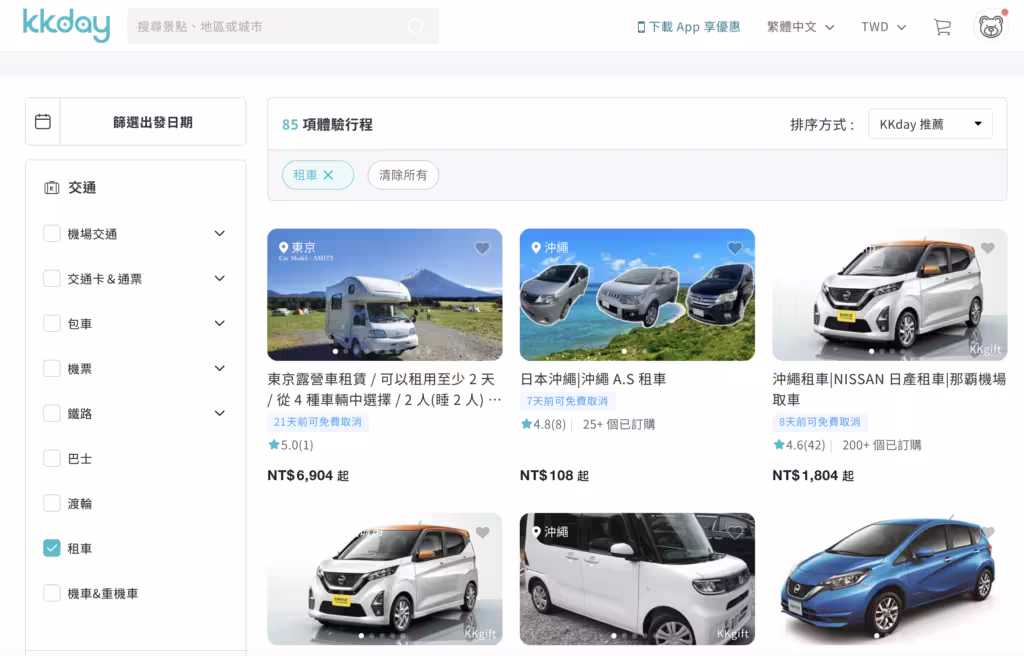Favorite the second-row 沖繩 white van card
The image size is (1024, 656).
click(735, 533)
